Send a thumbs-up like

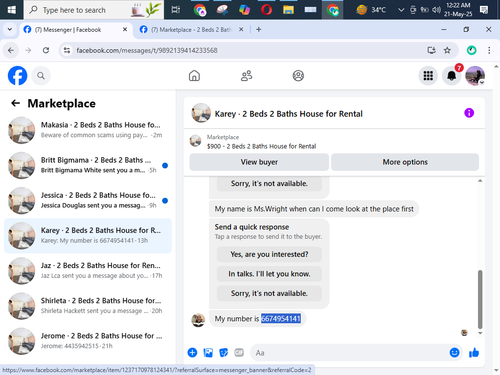[474, 352]
